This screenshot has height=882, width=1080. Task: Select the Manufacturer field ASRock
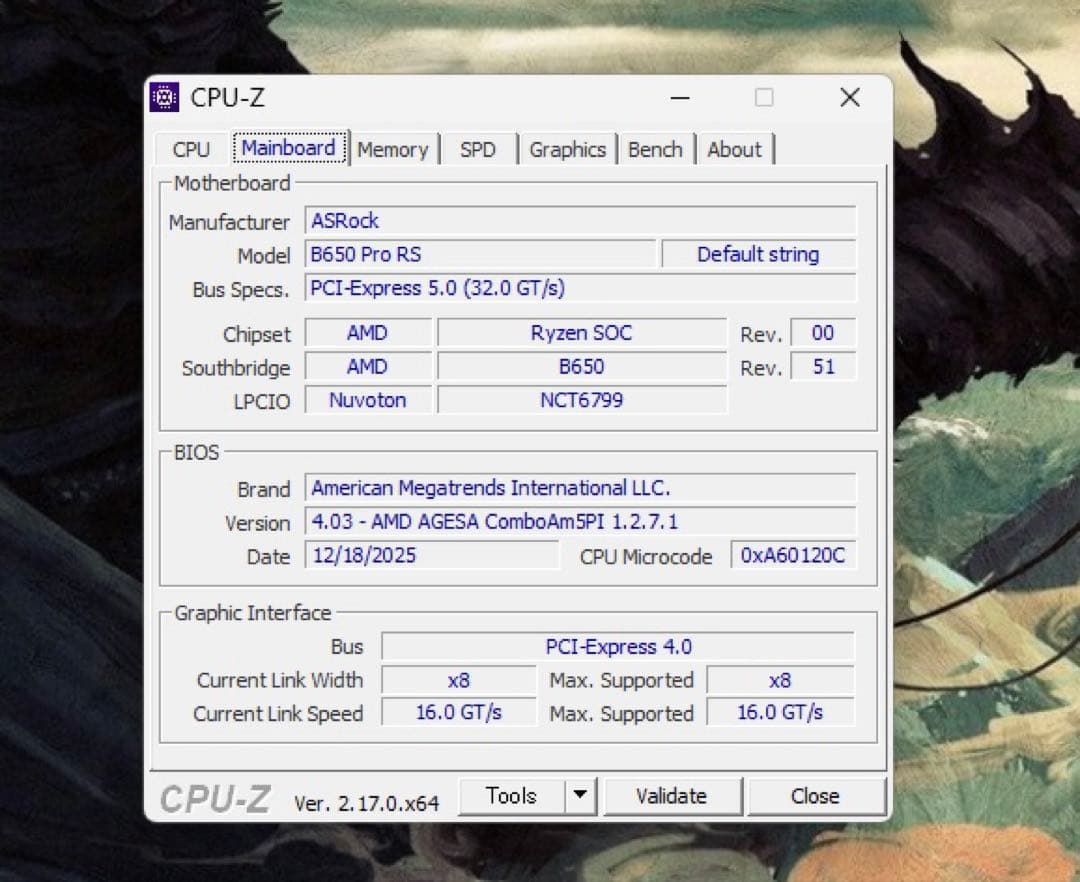tap(581, 221)
